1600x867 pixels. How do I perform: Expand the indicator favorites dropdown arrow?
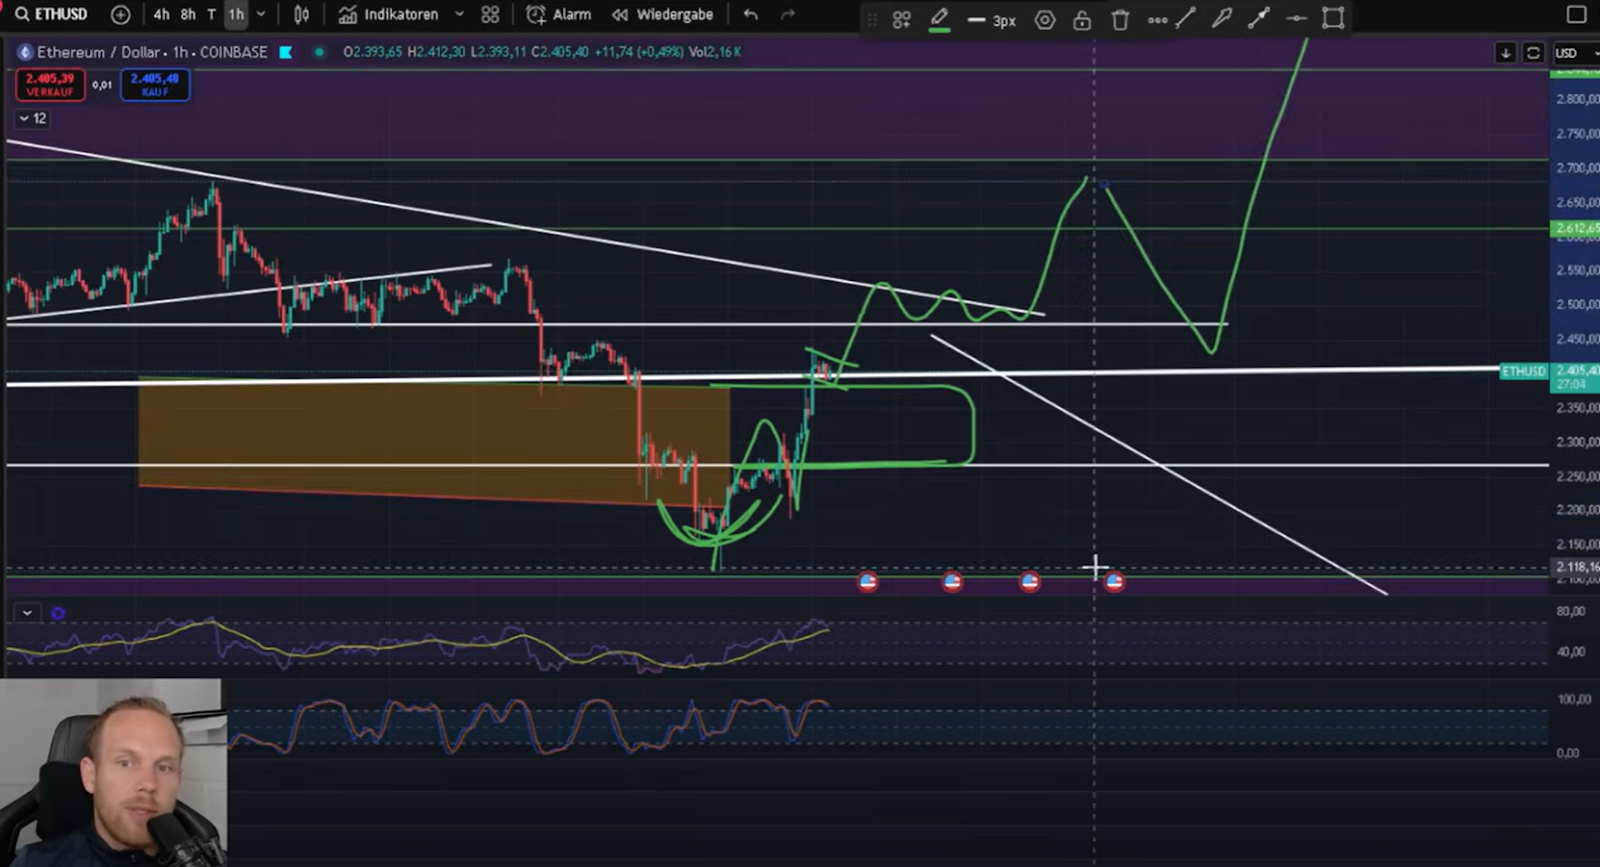(459, 15)
